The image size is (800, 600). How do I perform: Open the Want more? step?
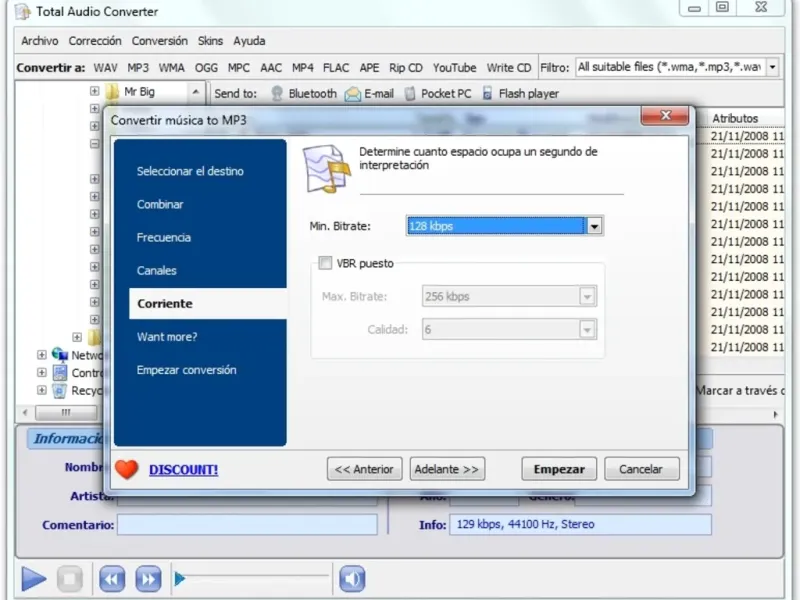167,337
